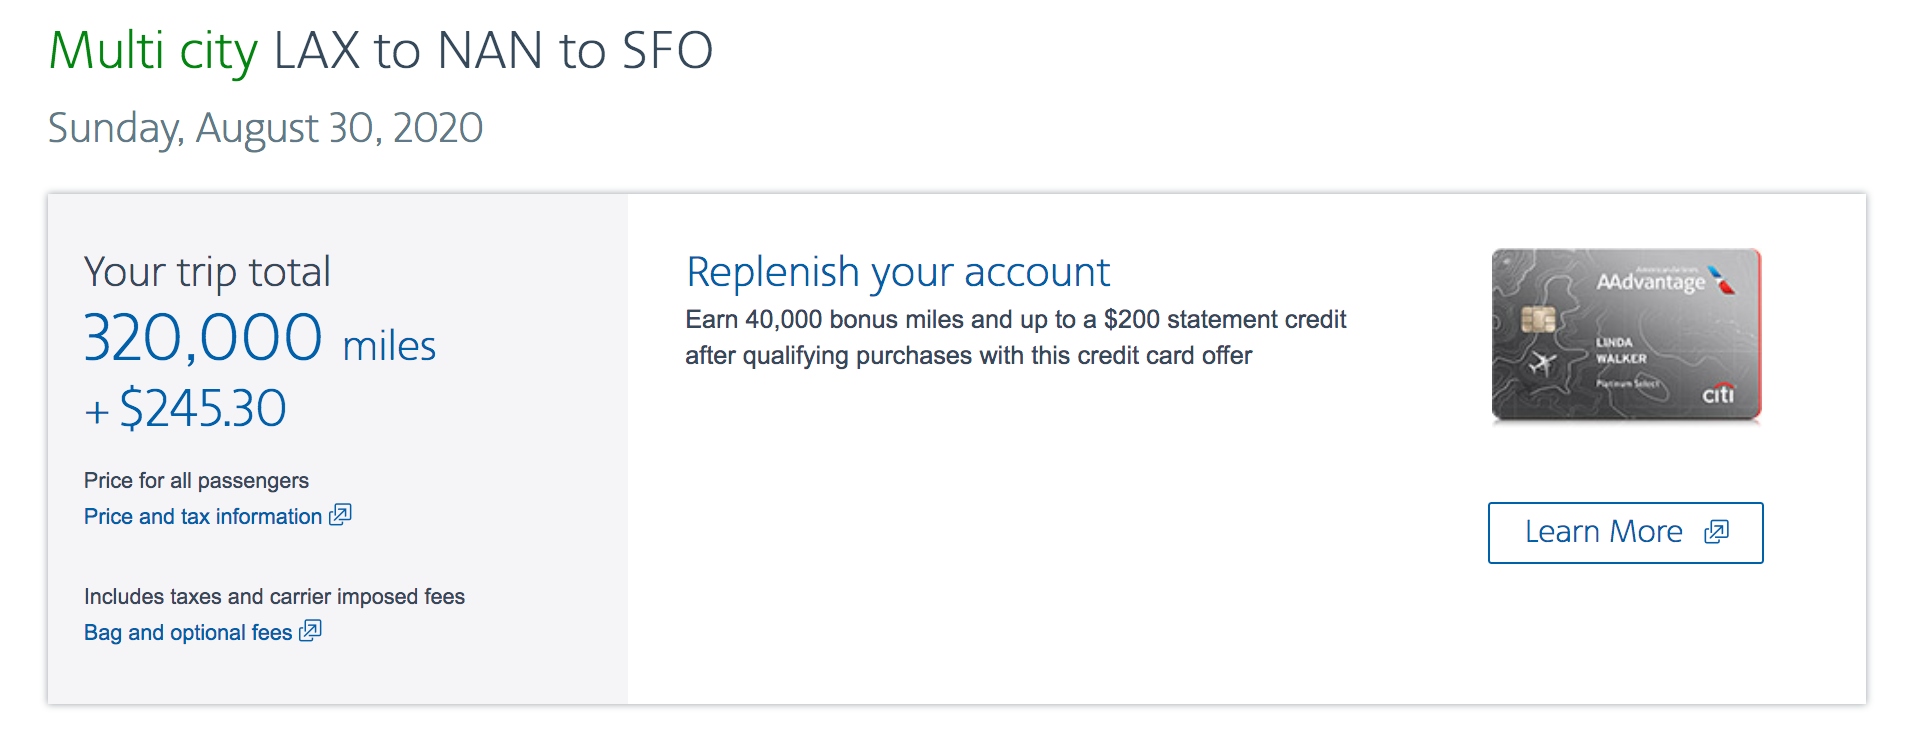1906x740 pixels.
Task: Click the green Multi city text
Action: tap(153, 51)
